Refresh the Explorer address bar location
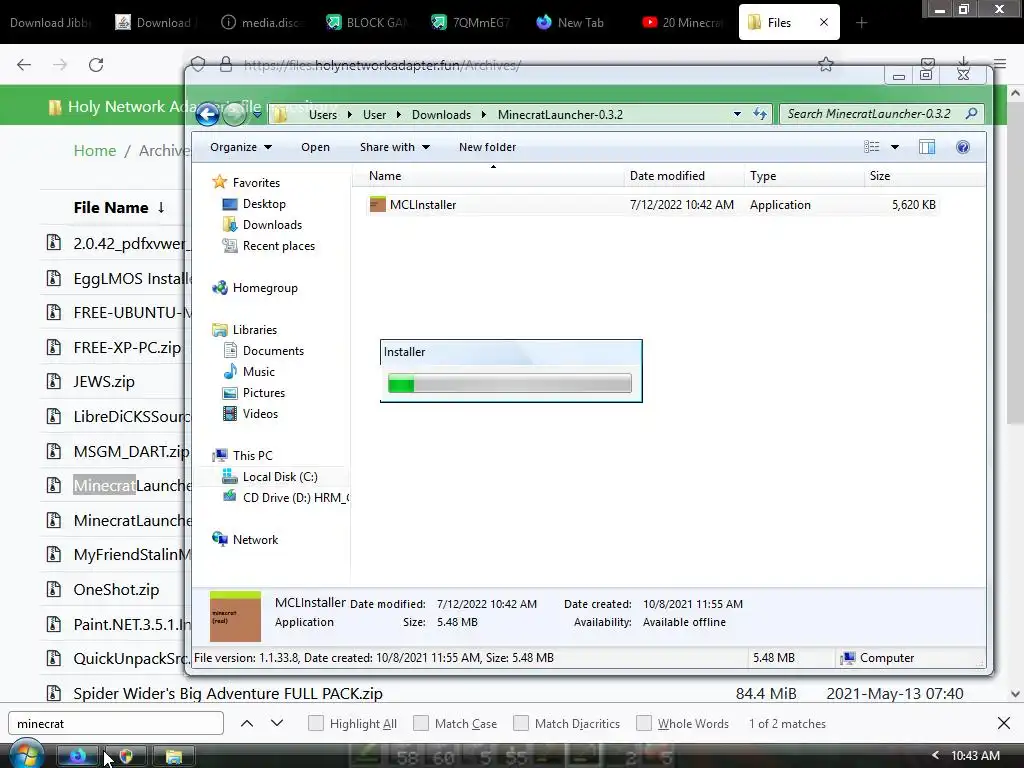Screen dimensions: 1024x768 point(760,114)
